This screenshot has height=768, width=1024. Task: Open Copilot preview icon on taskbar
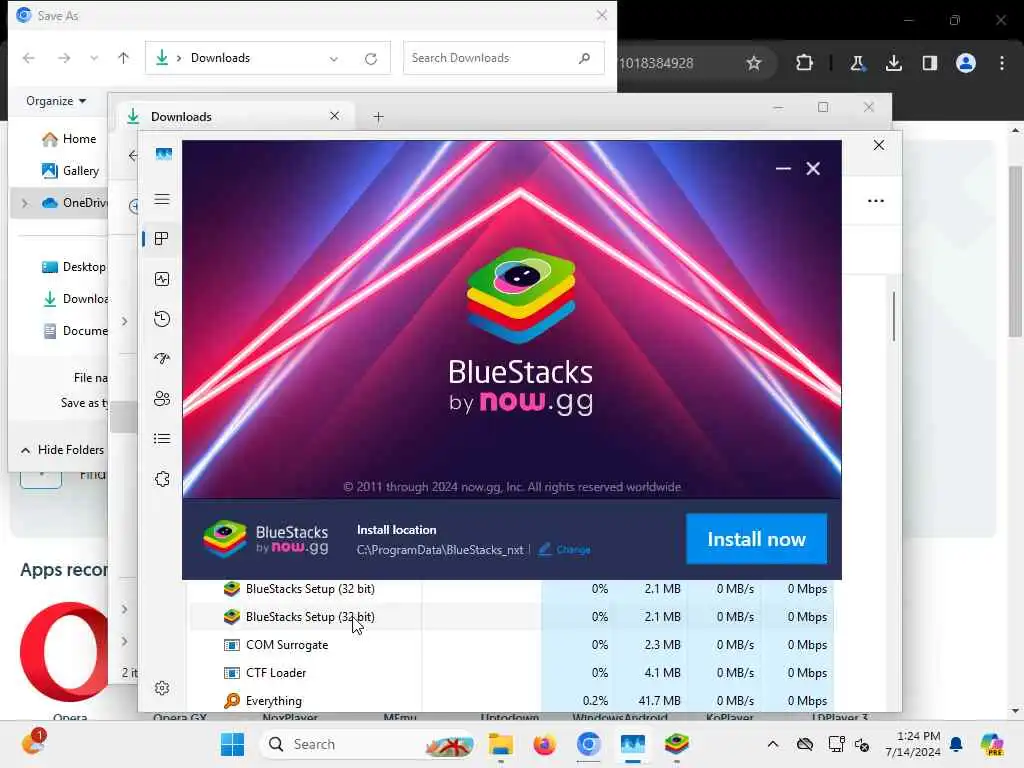991,744
